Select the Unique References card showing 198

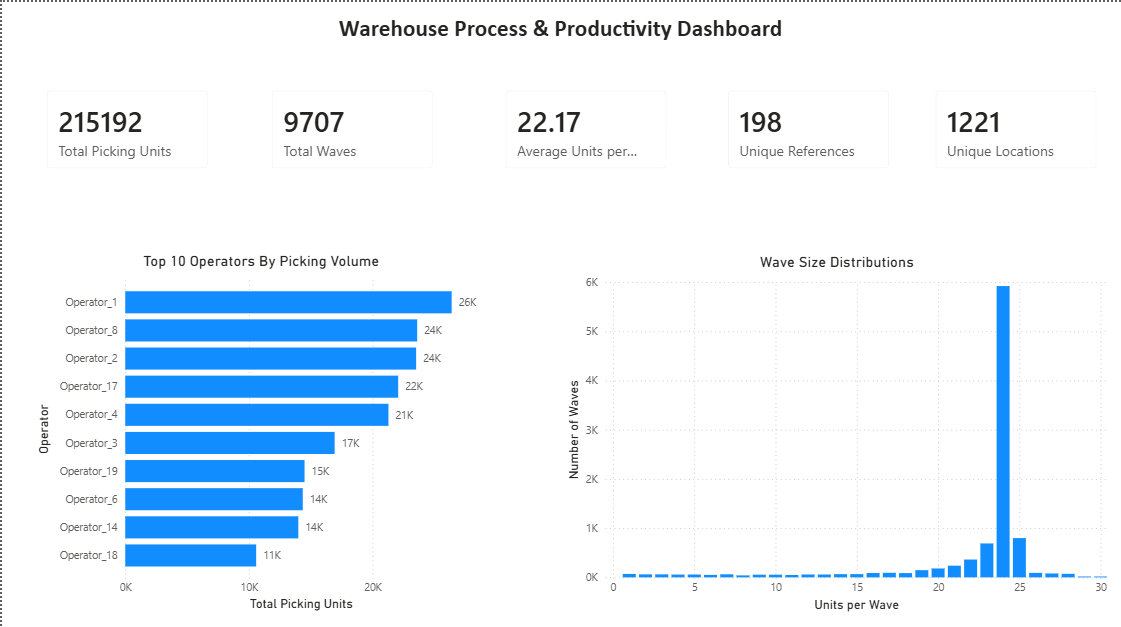pyautogui.click(x=808, y=129)
